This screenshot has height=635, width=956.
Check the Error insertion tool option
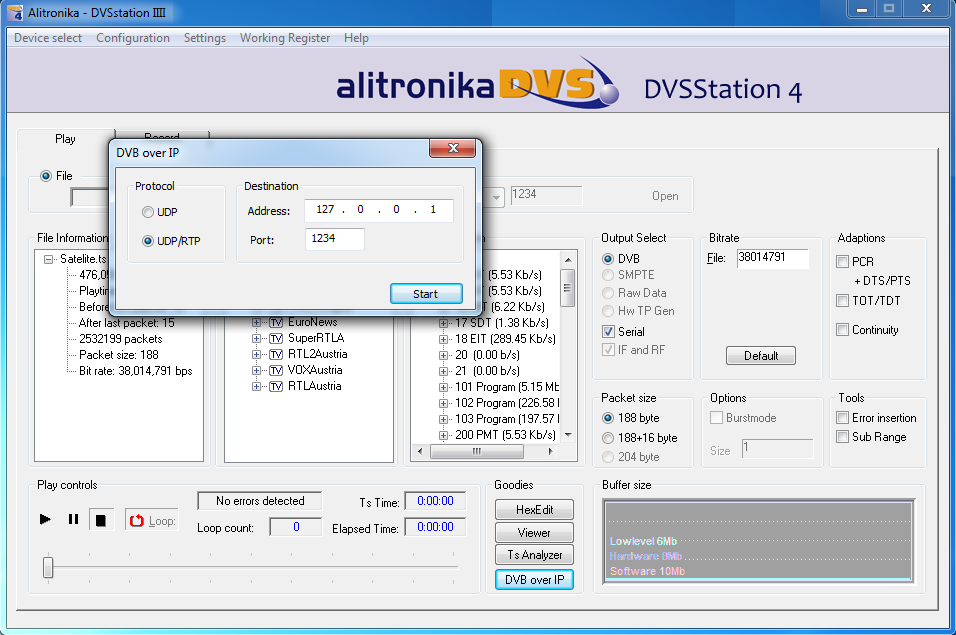click(842, 418)
